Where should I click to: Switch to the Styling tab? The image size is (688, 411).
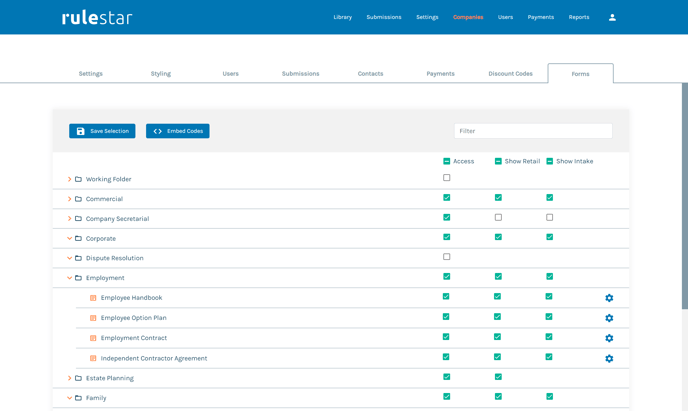[x=161, y=74]
